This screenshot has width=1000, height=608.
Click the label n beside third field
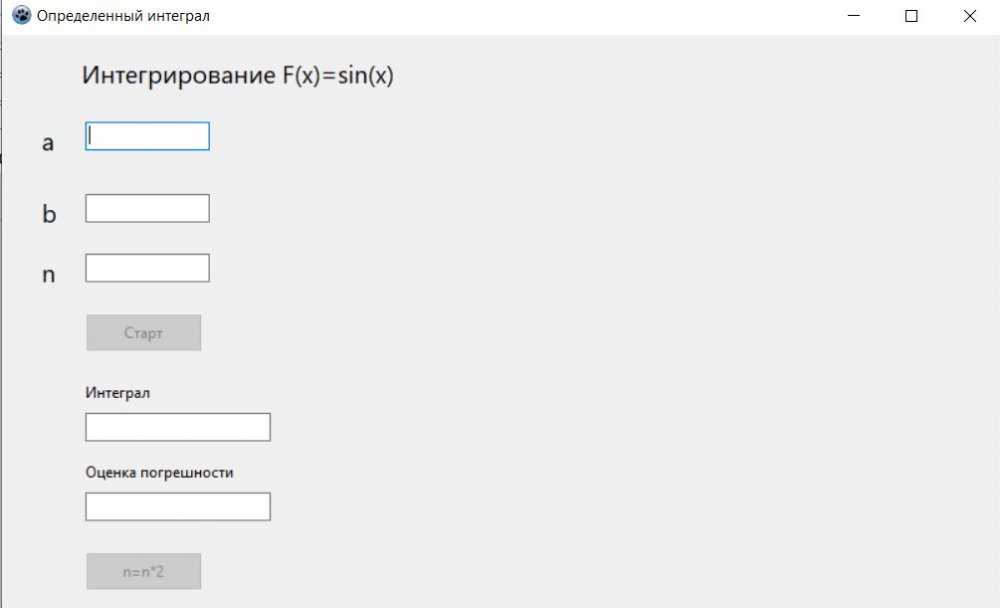[x=48, y=275]
